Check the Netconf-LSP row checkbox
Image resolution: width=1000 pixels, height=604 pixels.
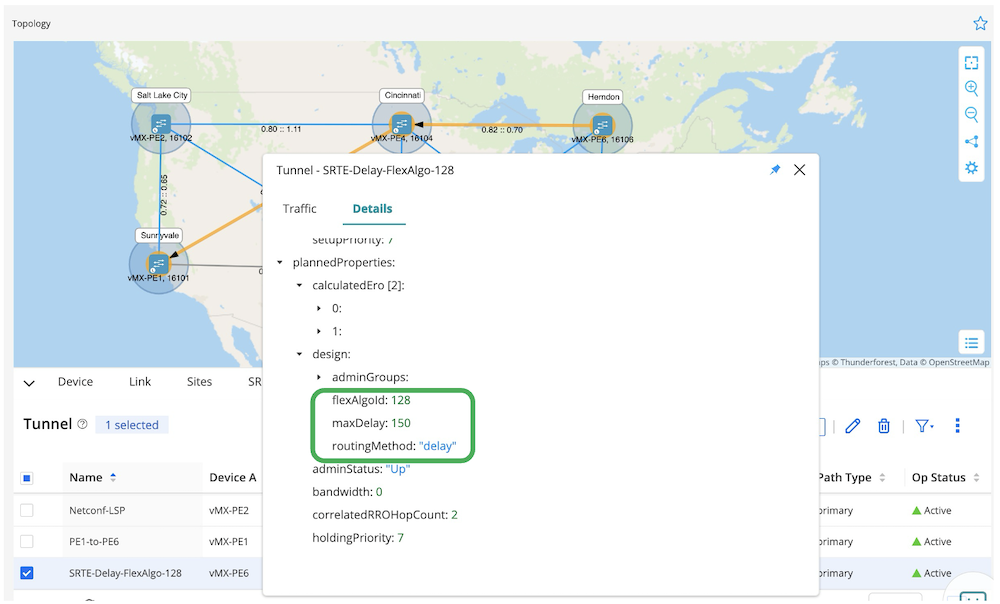(27, 510)
